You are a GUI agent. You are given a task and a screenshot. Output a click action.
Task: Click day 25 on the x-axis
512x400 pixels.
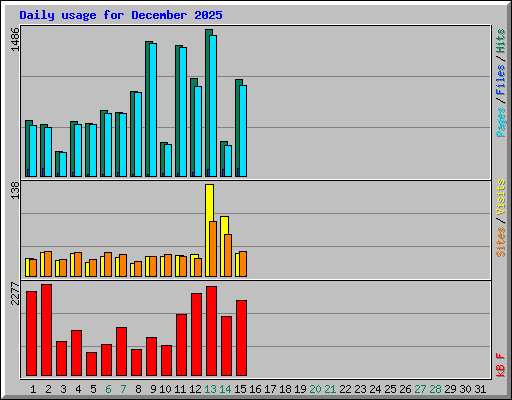click(390, 389)
